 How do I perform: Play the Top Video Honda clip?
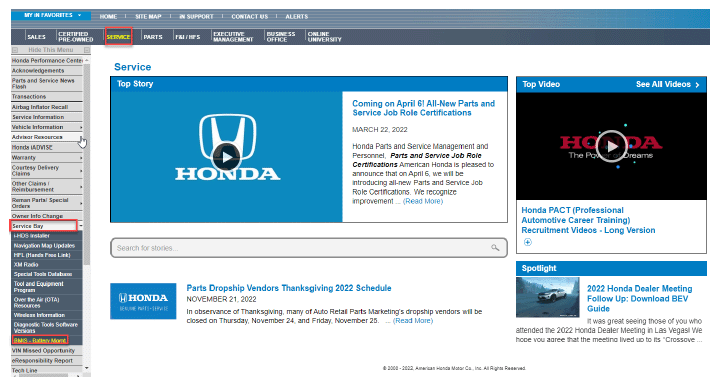611,146
